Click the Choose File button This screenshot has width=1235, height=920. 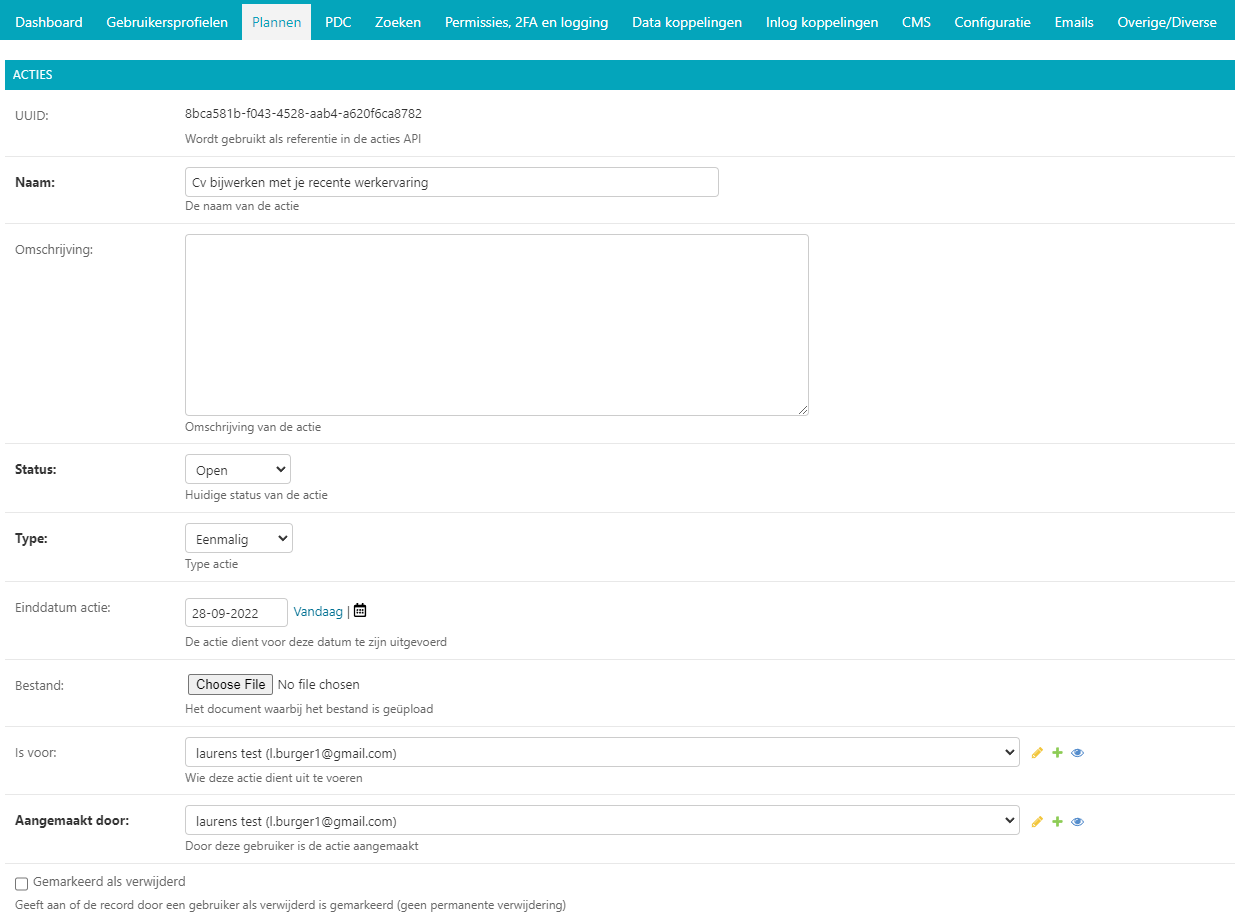[x=231, y=685]
